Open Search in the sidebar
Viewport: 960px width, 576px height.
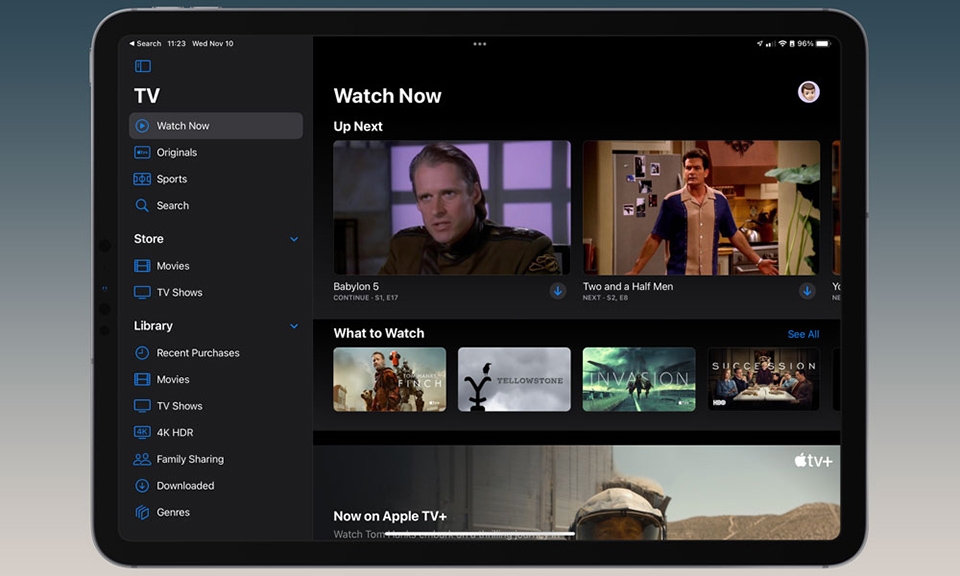click(x=216, y=206)
